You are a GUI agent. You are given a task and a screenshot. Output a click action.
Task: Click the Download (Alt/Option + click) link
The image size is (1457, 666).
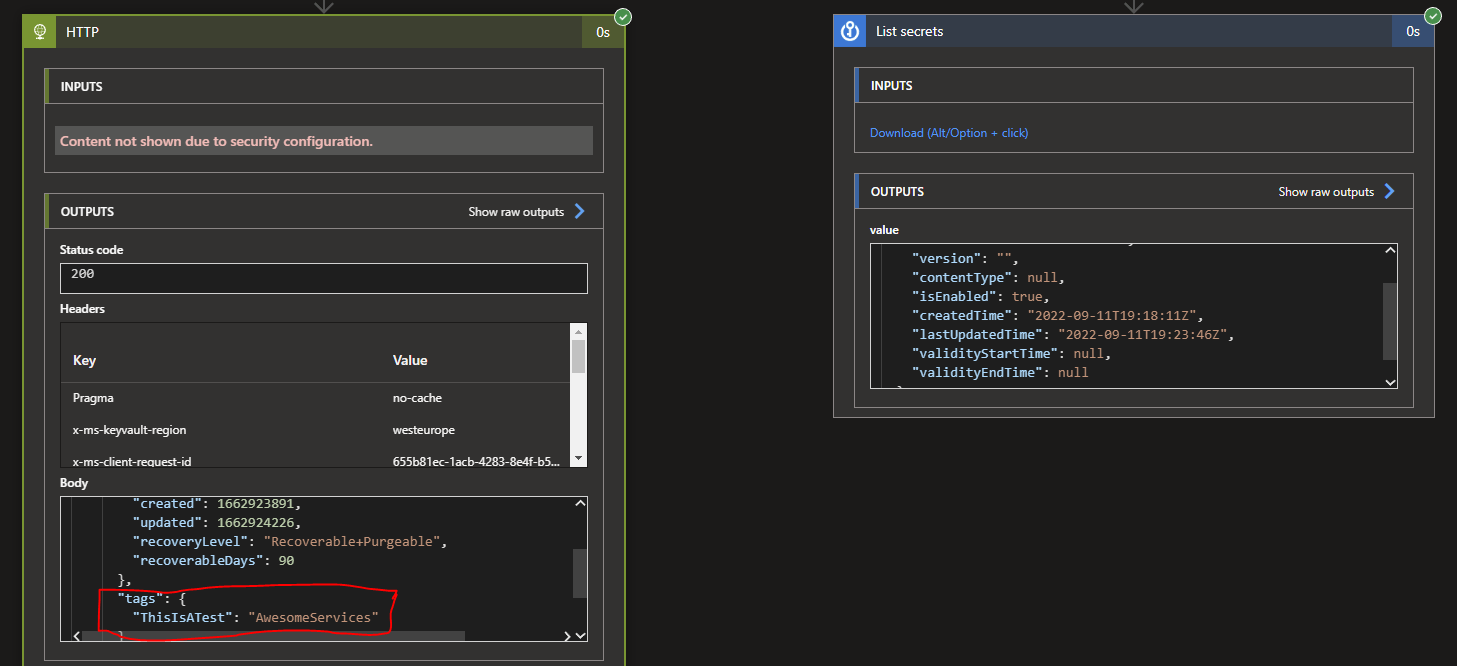click(x=947, y=132)
